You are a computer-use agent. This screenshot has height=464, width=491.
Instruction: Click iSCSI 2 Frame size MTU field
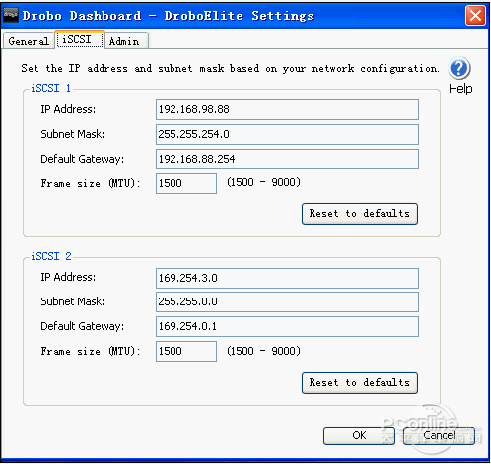pos(186,351)
